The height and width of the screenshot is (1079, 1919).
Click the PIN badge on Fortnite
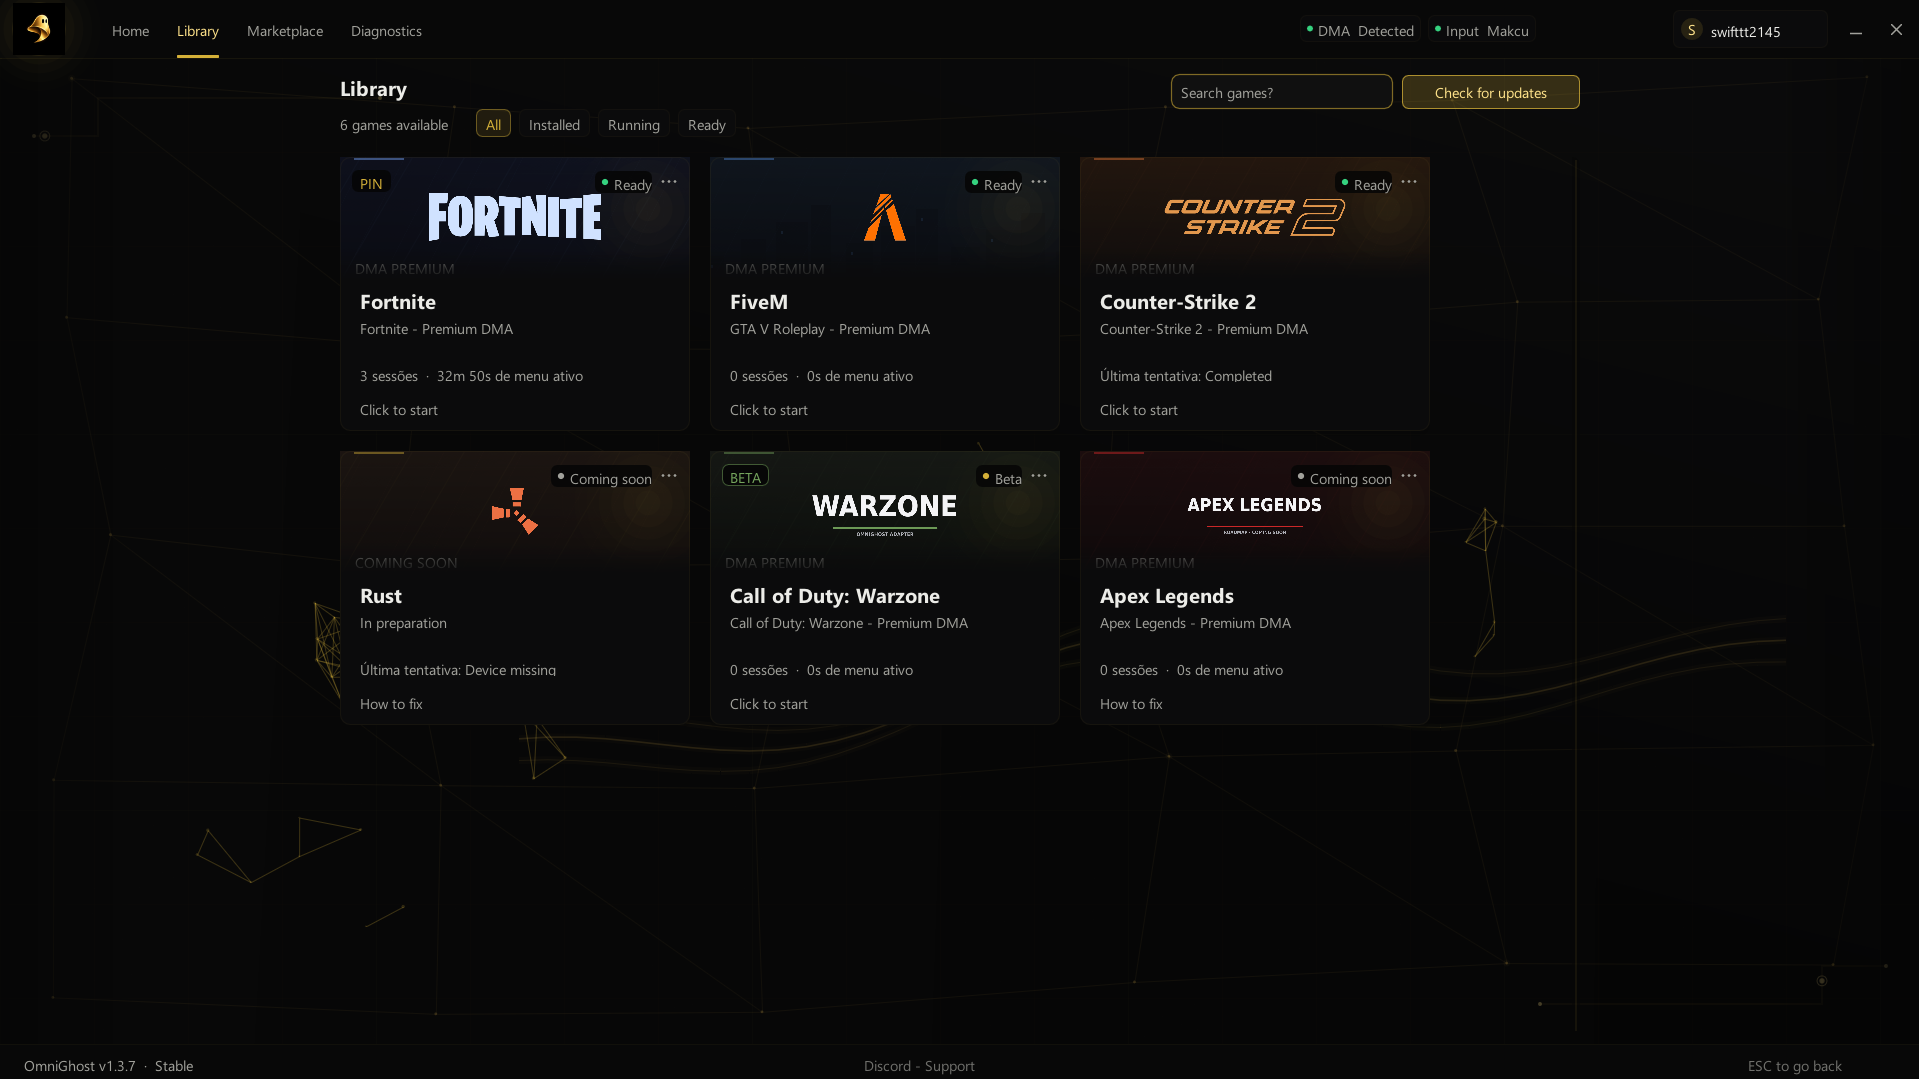pyautogui.click(x=371, y=184)
